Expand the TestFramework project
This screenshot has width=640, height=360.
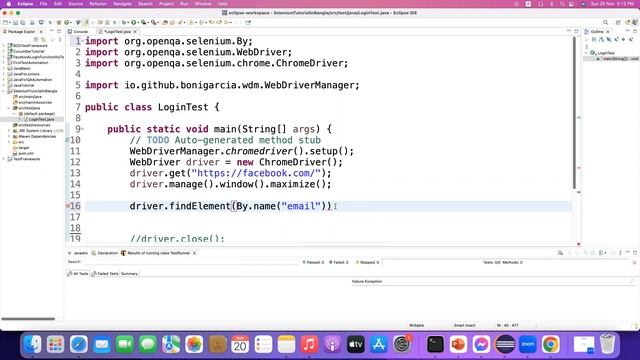point(4,159)
